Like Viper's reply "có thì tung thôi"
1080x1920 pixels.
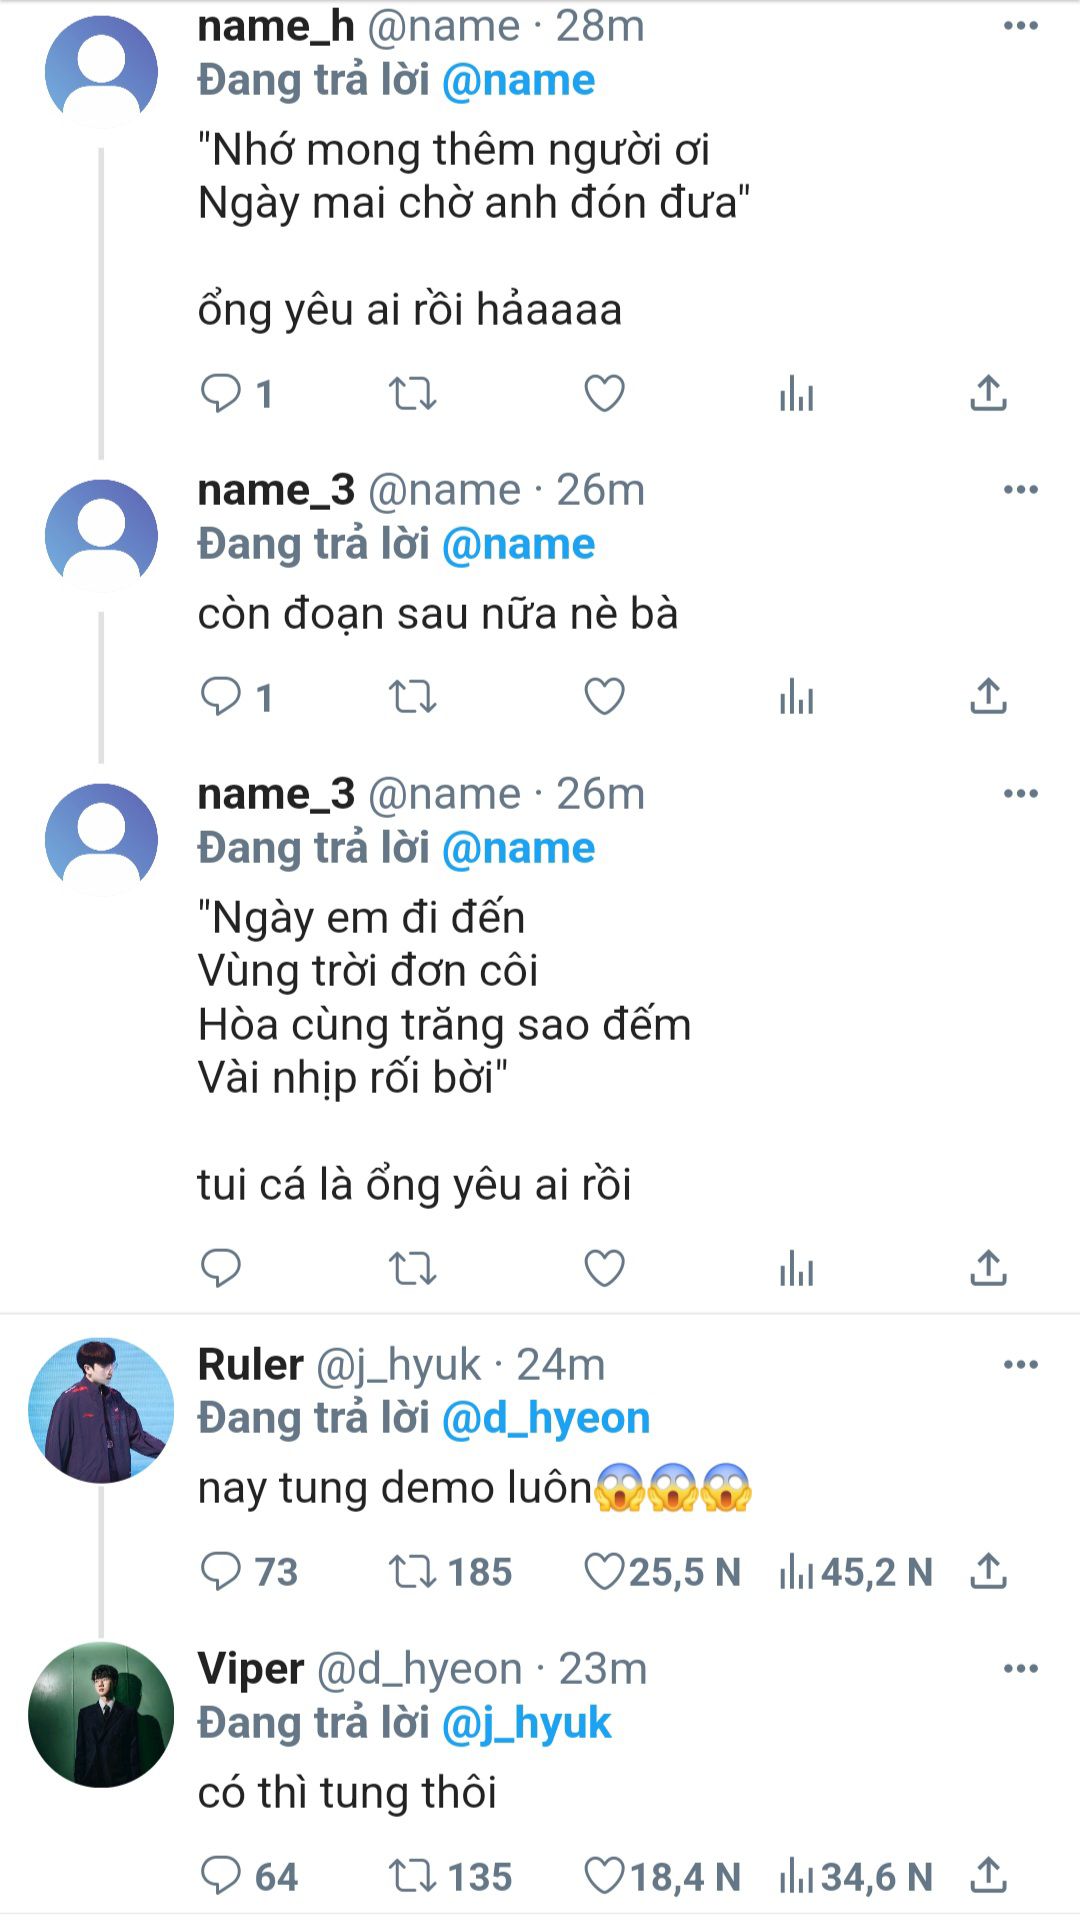(604, 1876)
